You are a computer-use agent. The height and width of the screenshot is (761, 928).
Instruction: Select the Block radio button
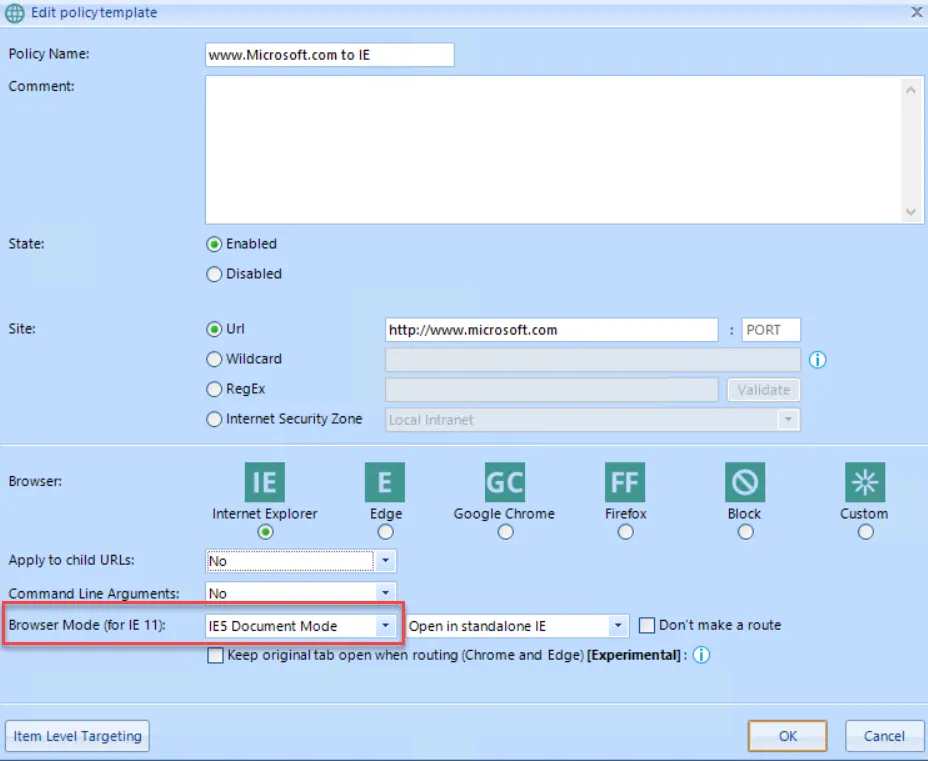(746, 532)
